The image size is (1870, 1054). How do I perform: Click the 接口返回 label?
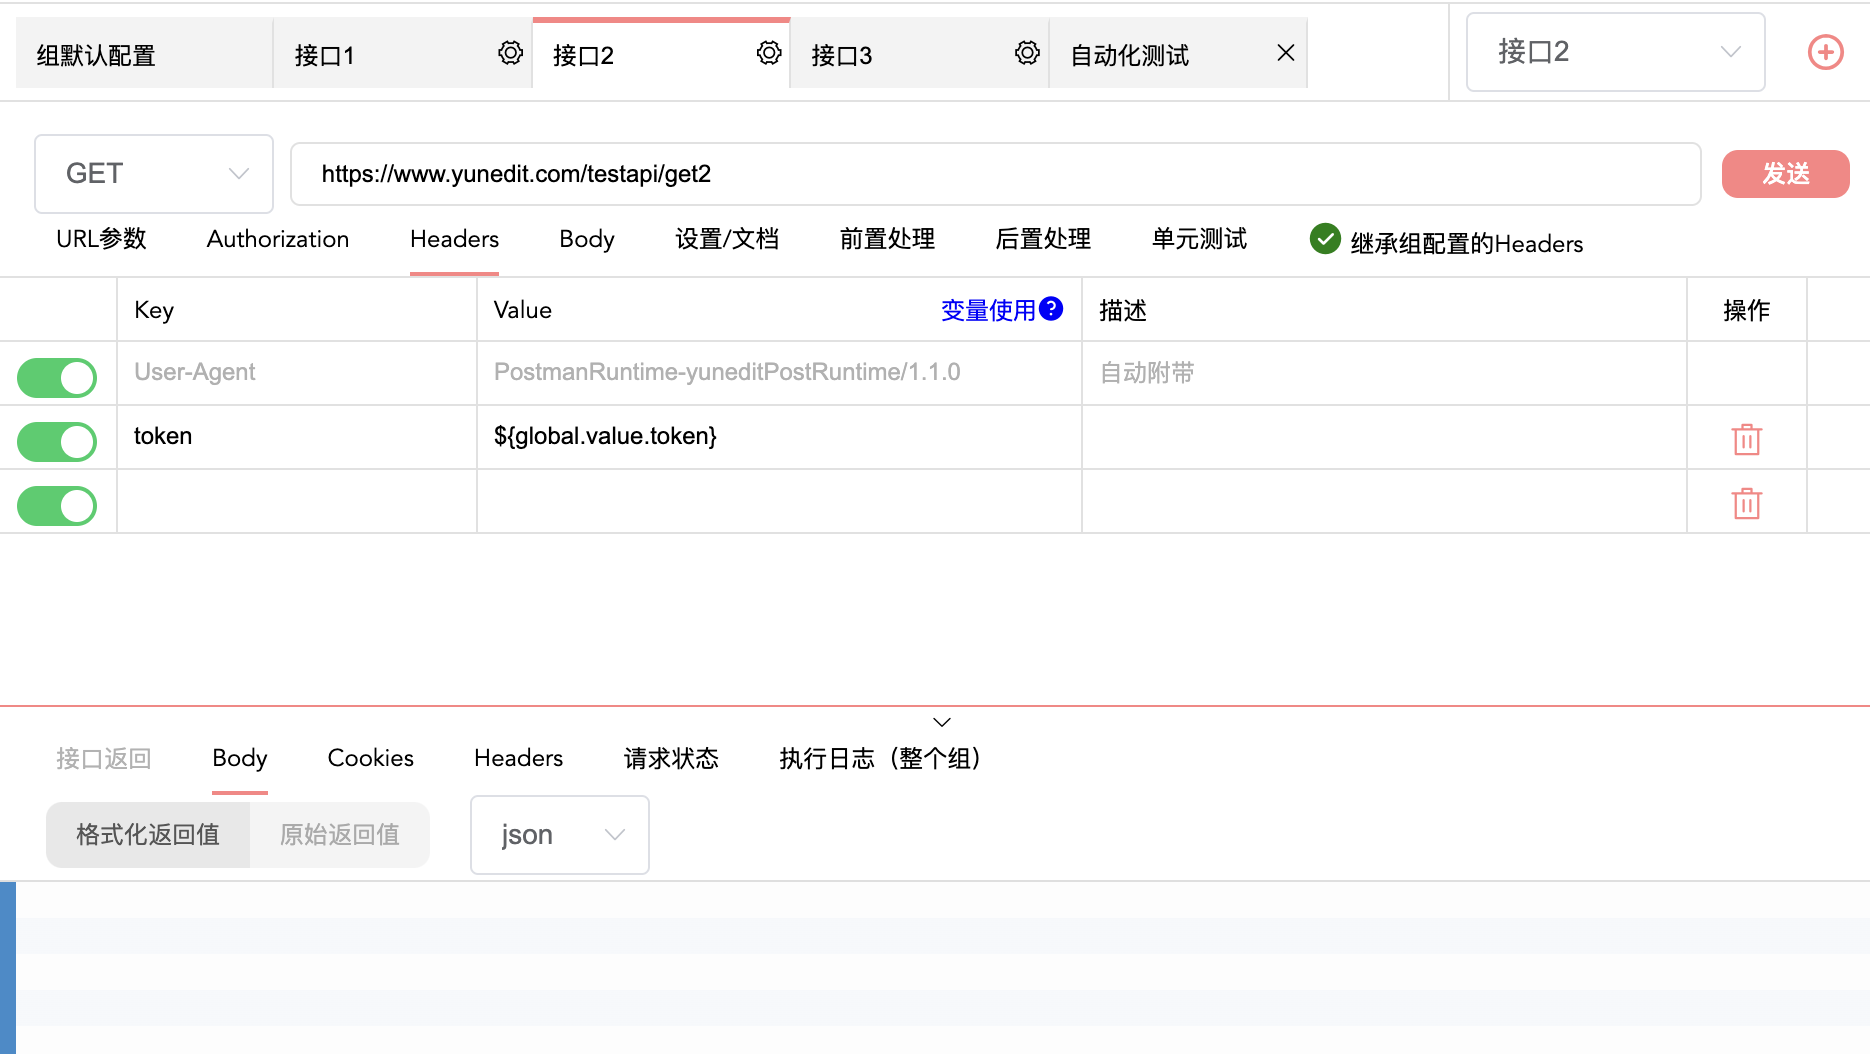tap(104, 758)
